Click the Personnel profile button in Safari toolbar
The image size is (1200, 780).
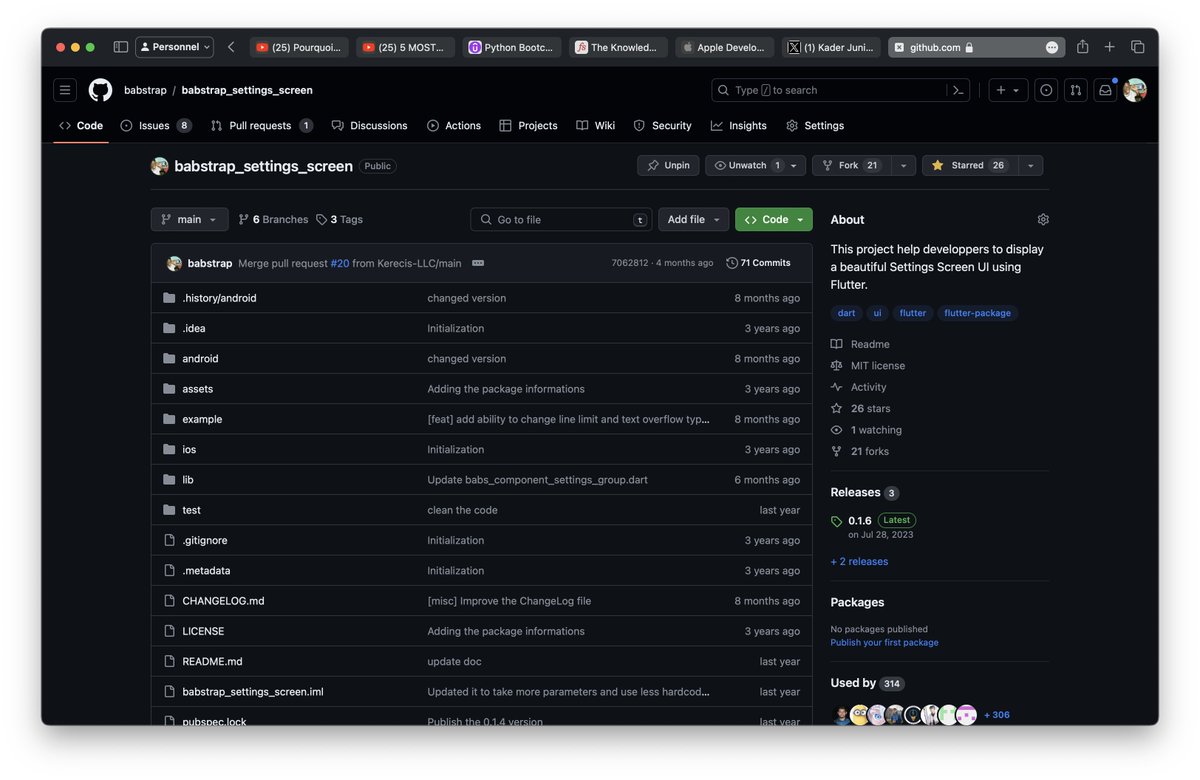point(174,47)
